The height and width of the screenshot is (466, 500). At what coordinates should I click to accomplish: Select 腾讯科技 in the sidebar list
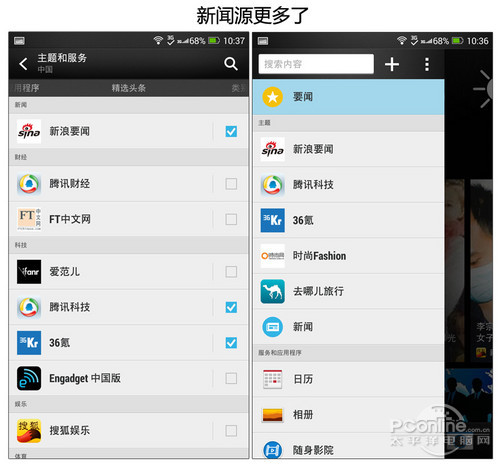(348, 185)
